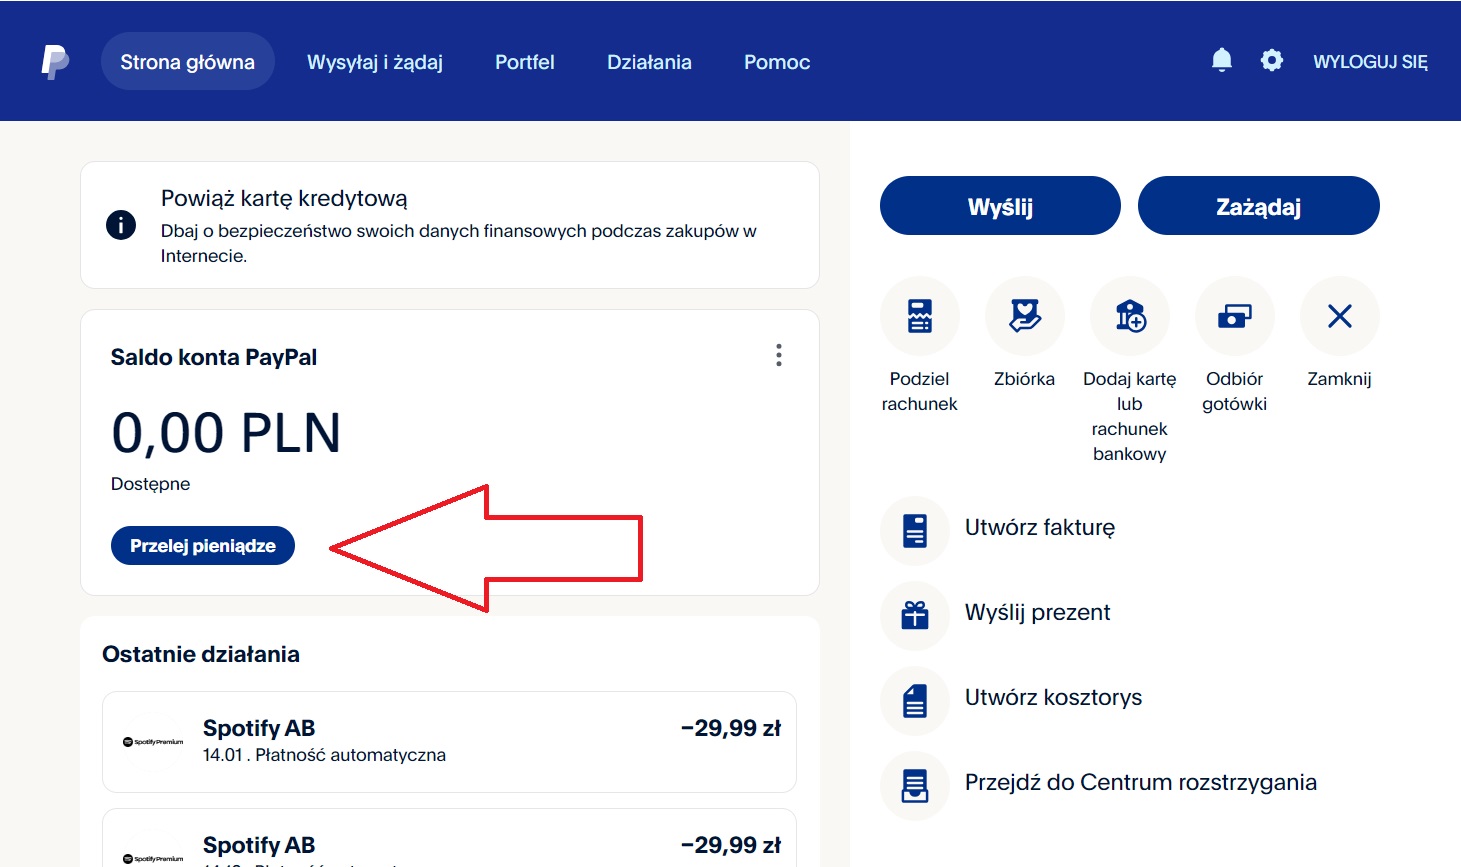1461x867 pixels.
Task: Click the Przelej pieniądze button
Action: click(202, 546)
